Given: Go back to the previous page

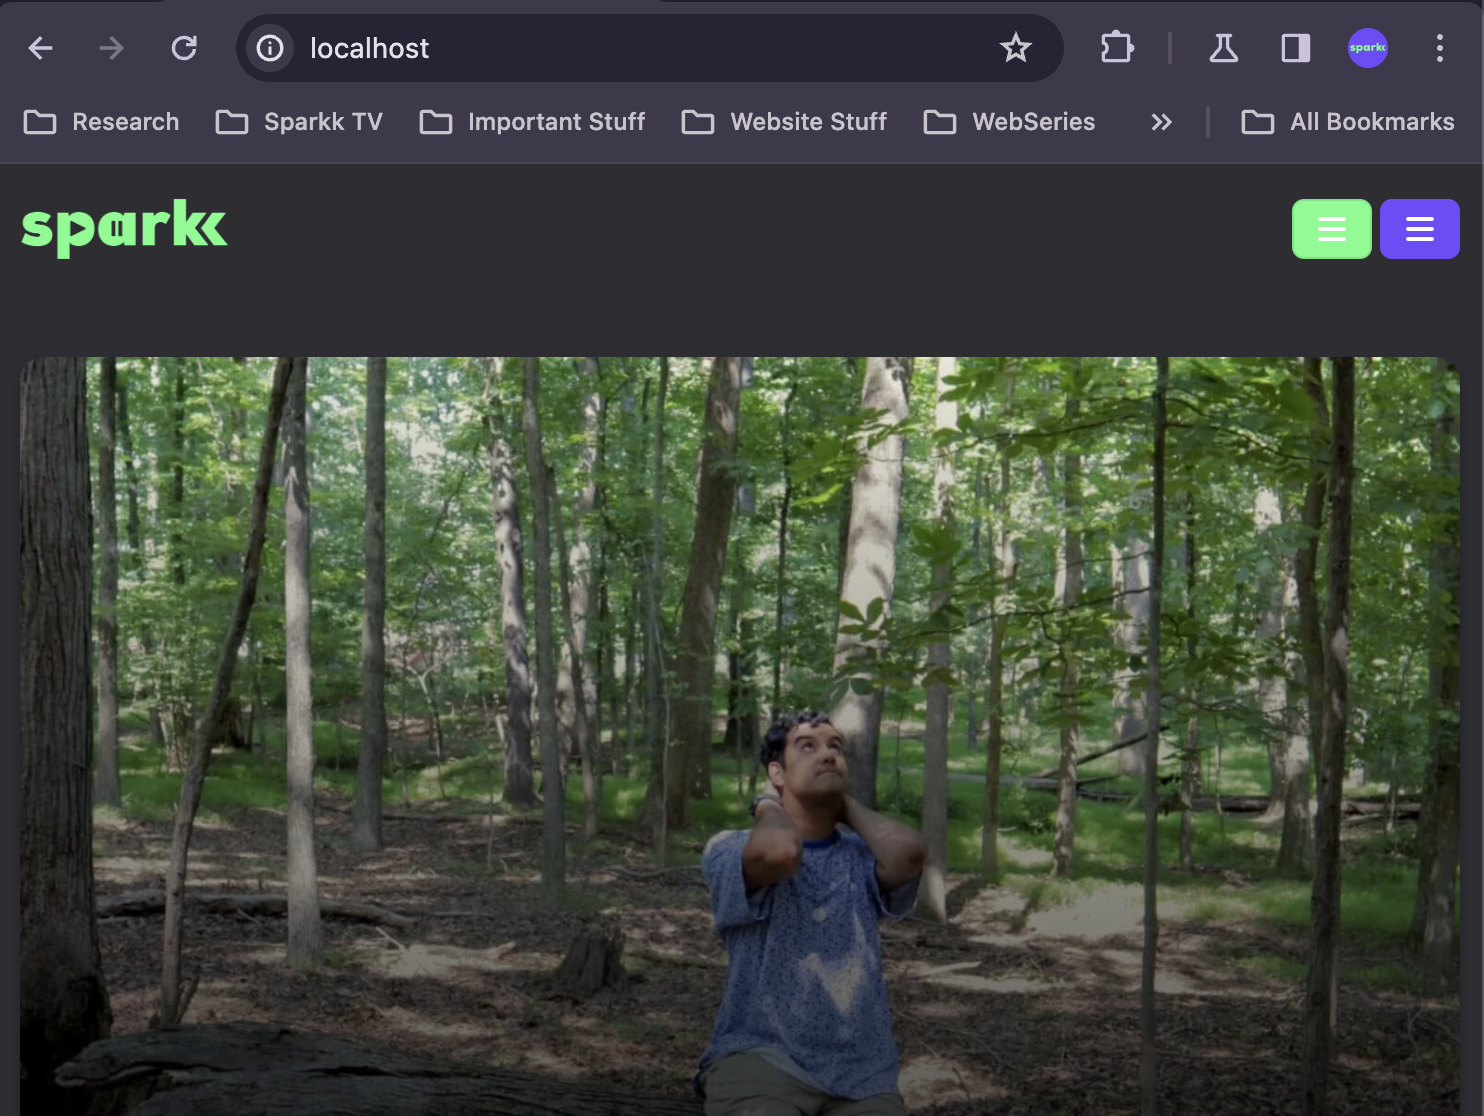Looking at the screenshot, I should pos(40,48).
